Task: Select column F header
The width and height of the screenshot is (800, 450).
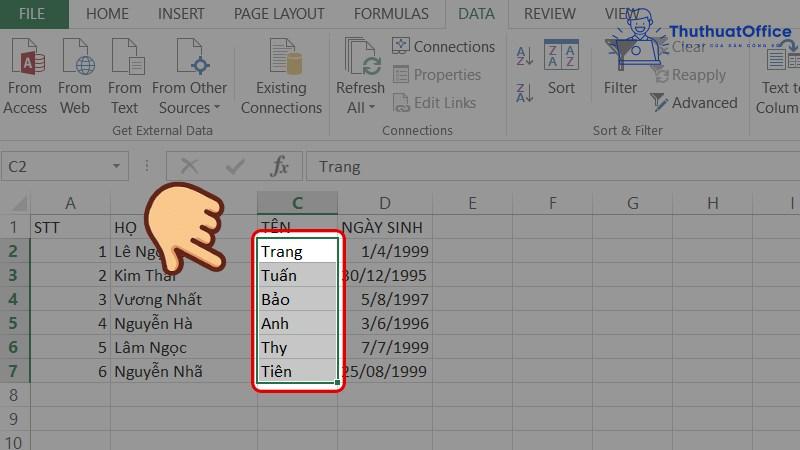Action: click(x=553, y=203)
